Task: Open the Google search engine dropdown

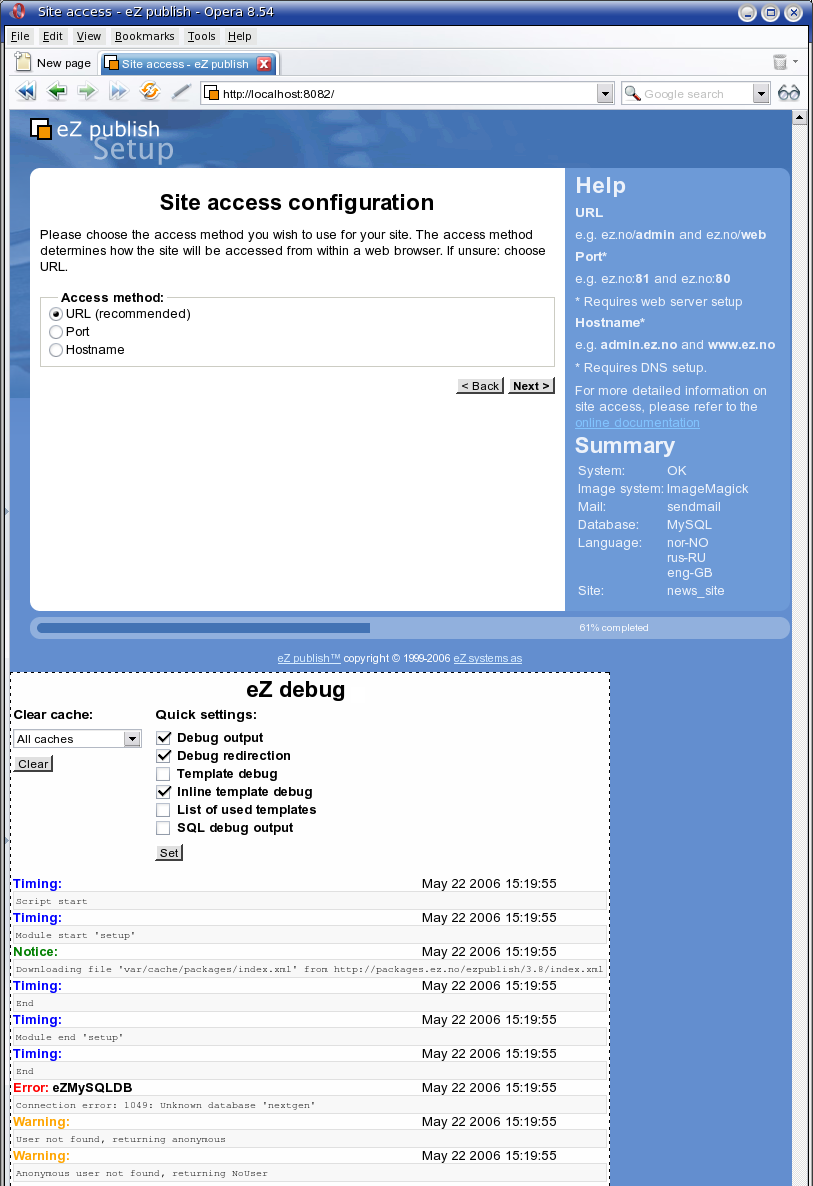Action: click(x=761, y=93)
